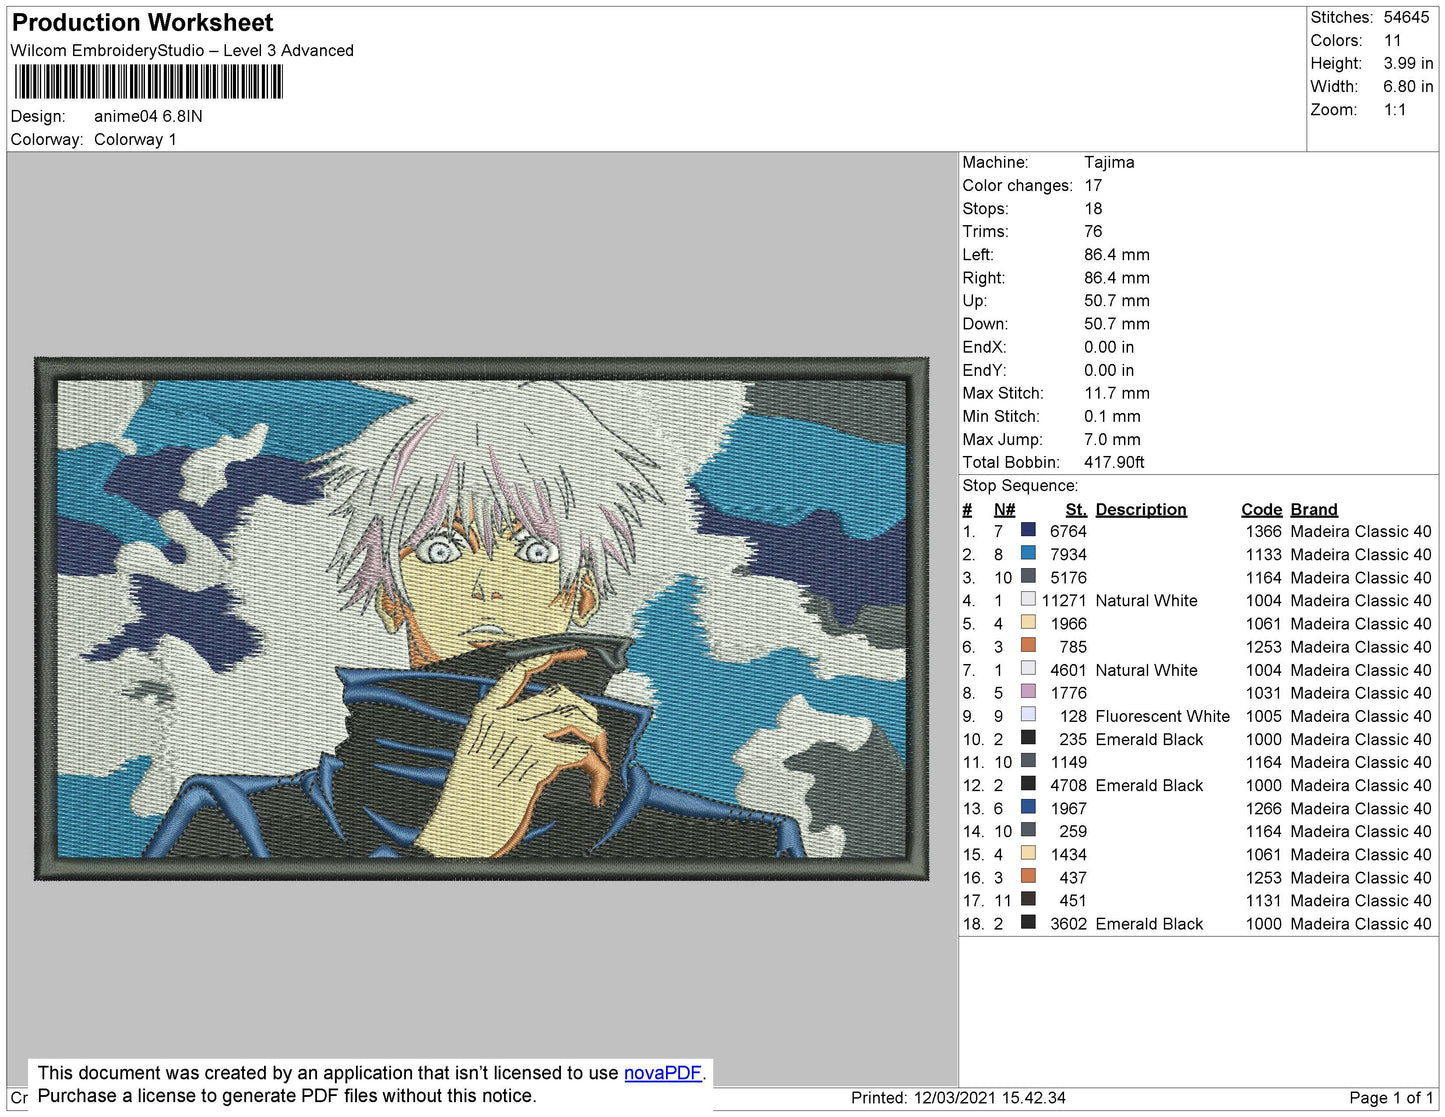Click the "Page 1 of 1" indicator

click(1391, 1098)
